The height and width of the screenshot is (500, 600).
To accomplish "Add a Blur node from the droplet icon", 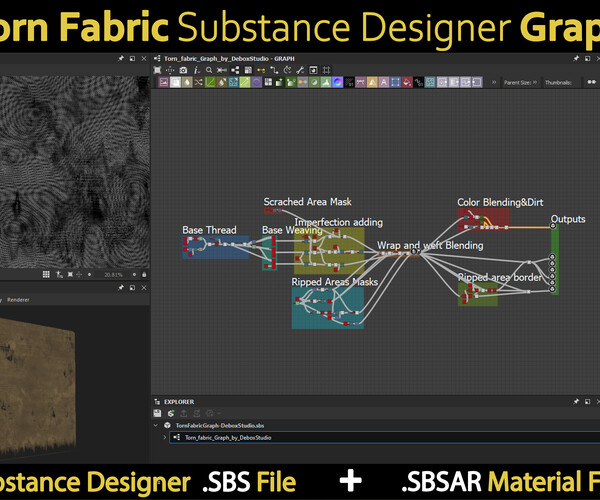I will pyautogui.click(x=187, y=82).
